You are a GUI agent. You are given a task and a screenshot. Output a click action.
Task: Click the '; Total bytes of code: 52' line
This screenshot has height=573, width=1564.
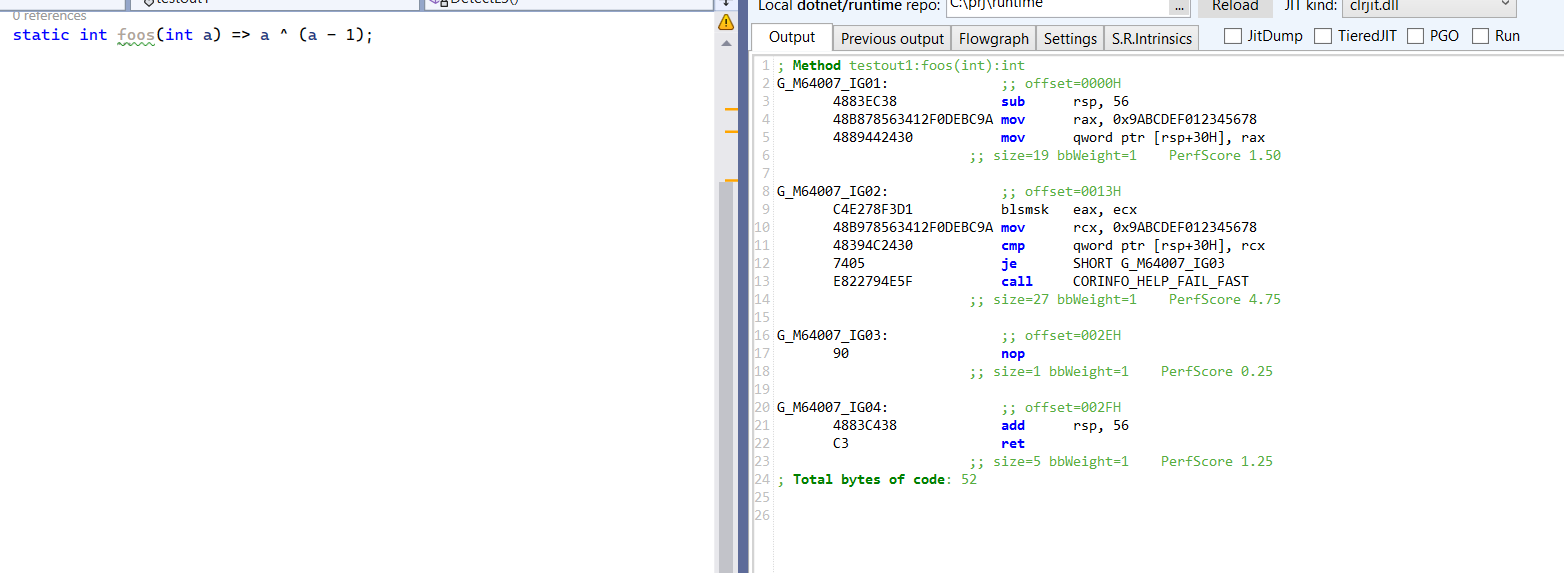(x=877, y=479)
